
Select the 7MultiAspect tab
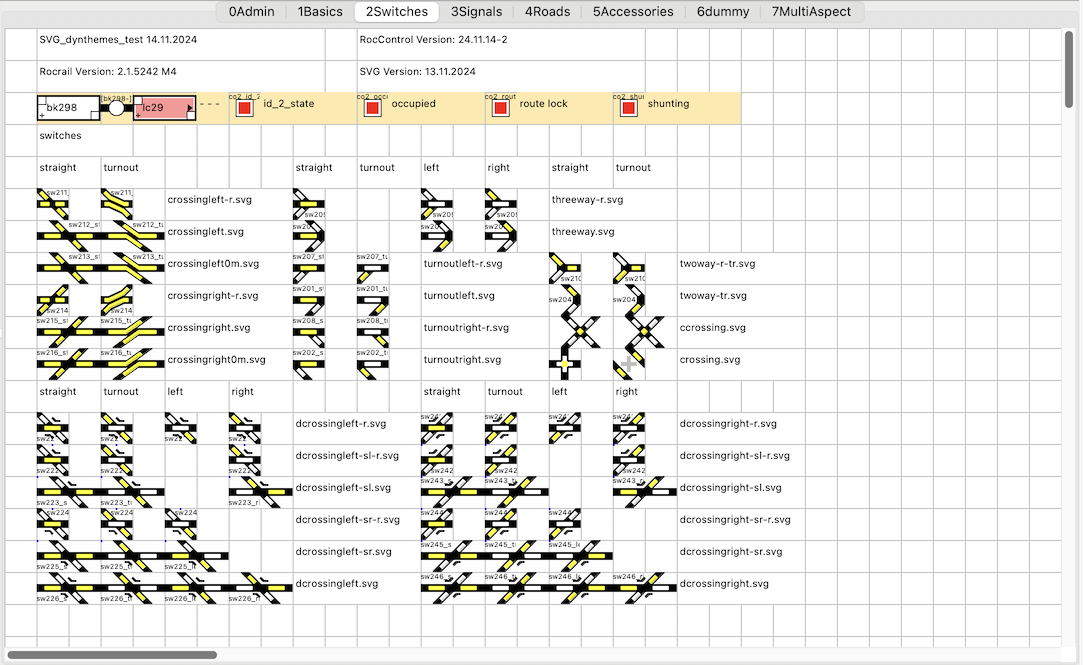[811, 12]
